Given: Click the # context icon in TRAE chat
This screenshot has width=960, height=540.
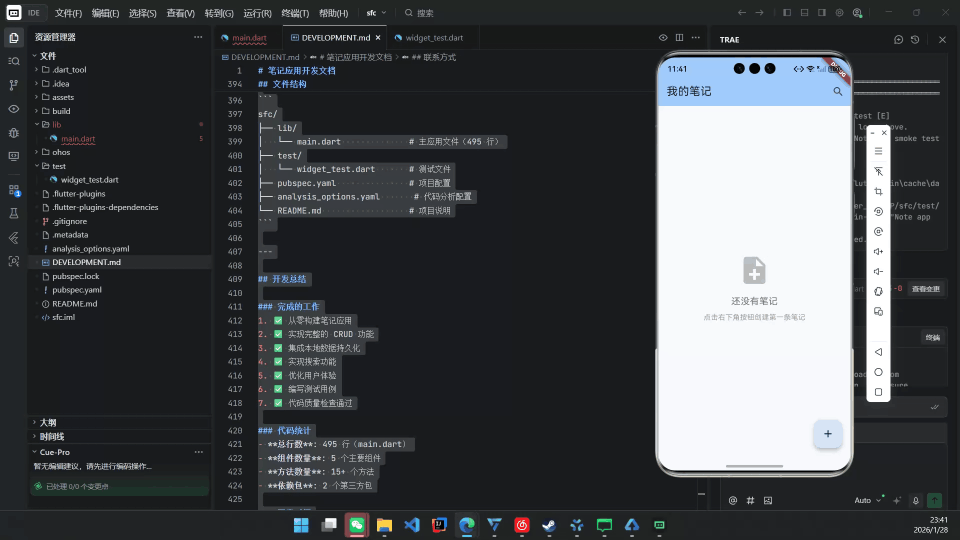Looking at the screenshot, I should point(751,500).
